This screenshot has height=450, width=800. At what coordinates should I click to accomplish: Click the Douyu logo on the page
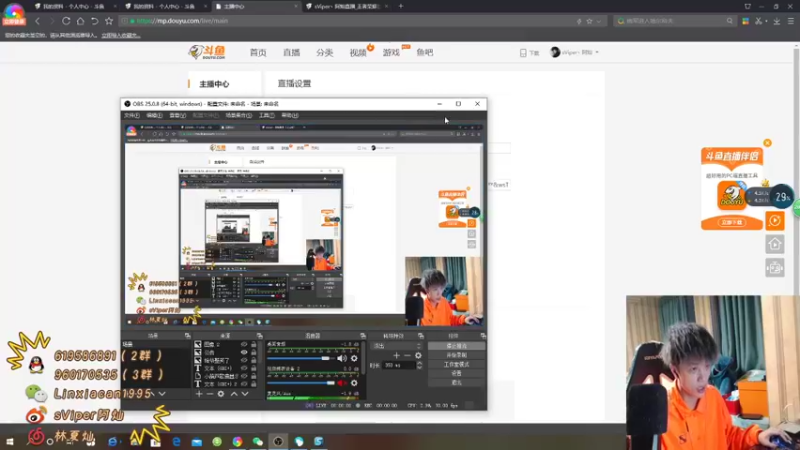[207, 52]
